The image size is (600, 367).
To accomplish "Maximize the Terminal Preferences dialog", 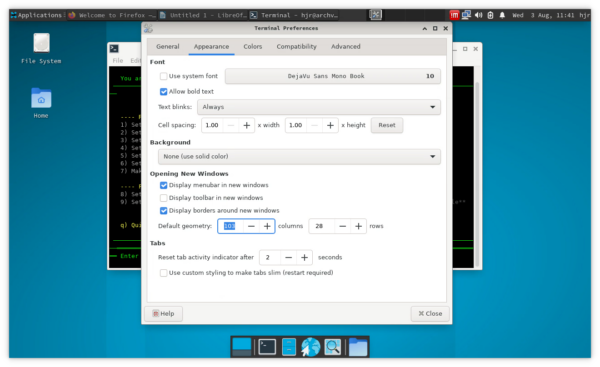I will 435,28.
